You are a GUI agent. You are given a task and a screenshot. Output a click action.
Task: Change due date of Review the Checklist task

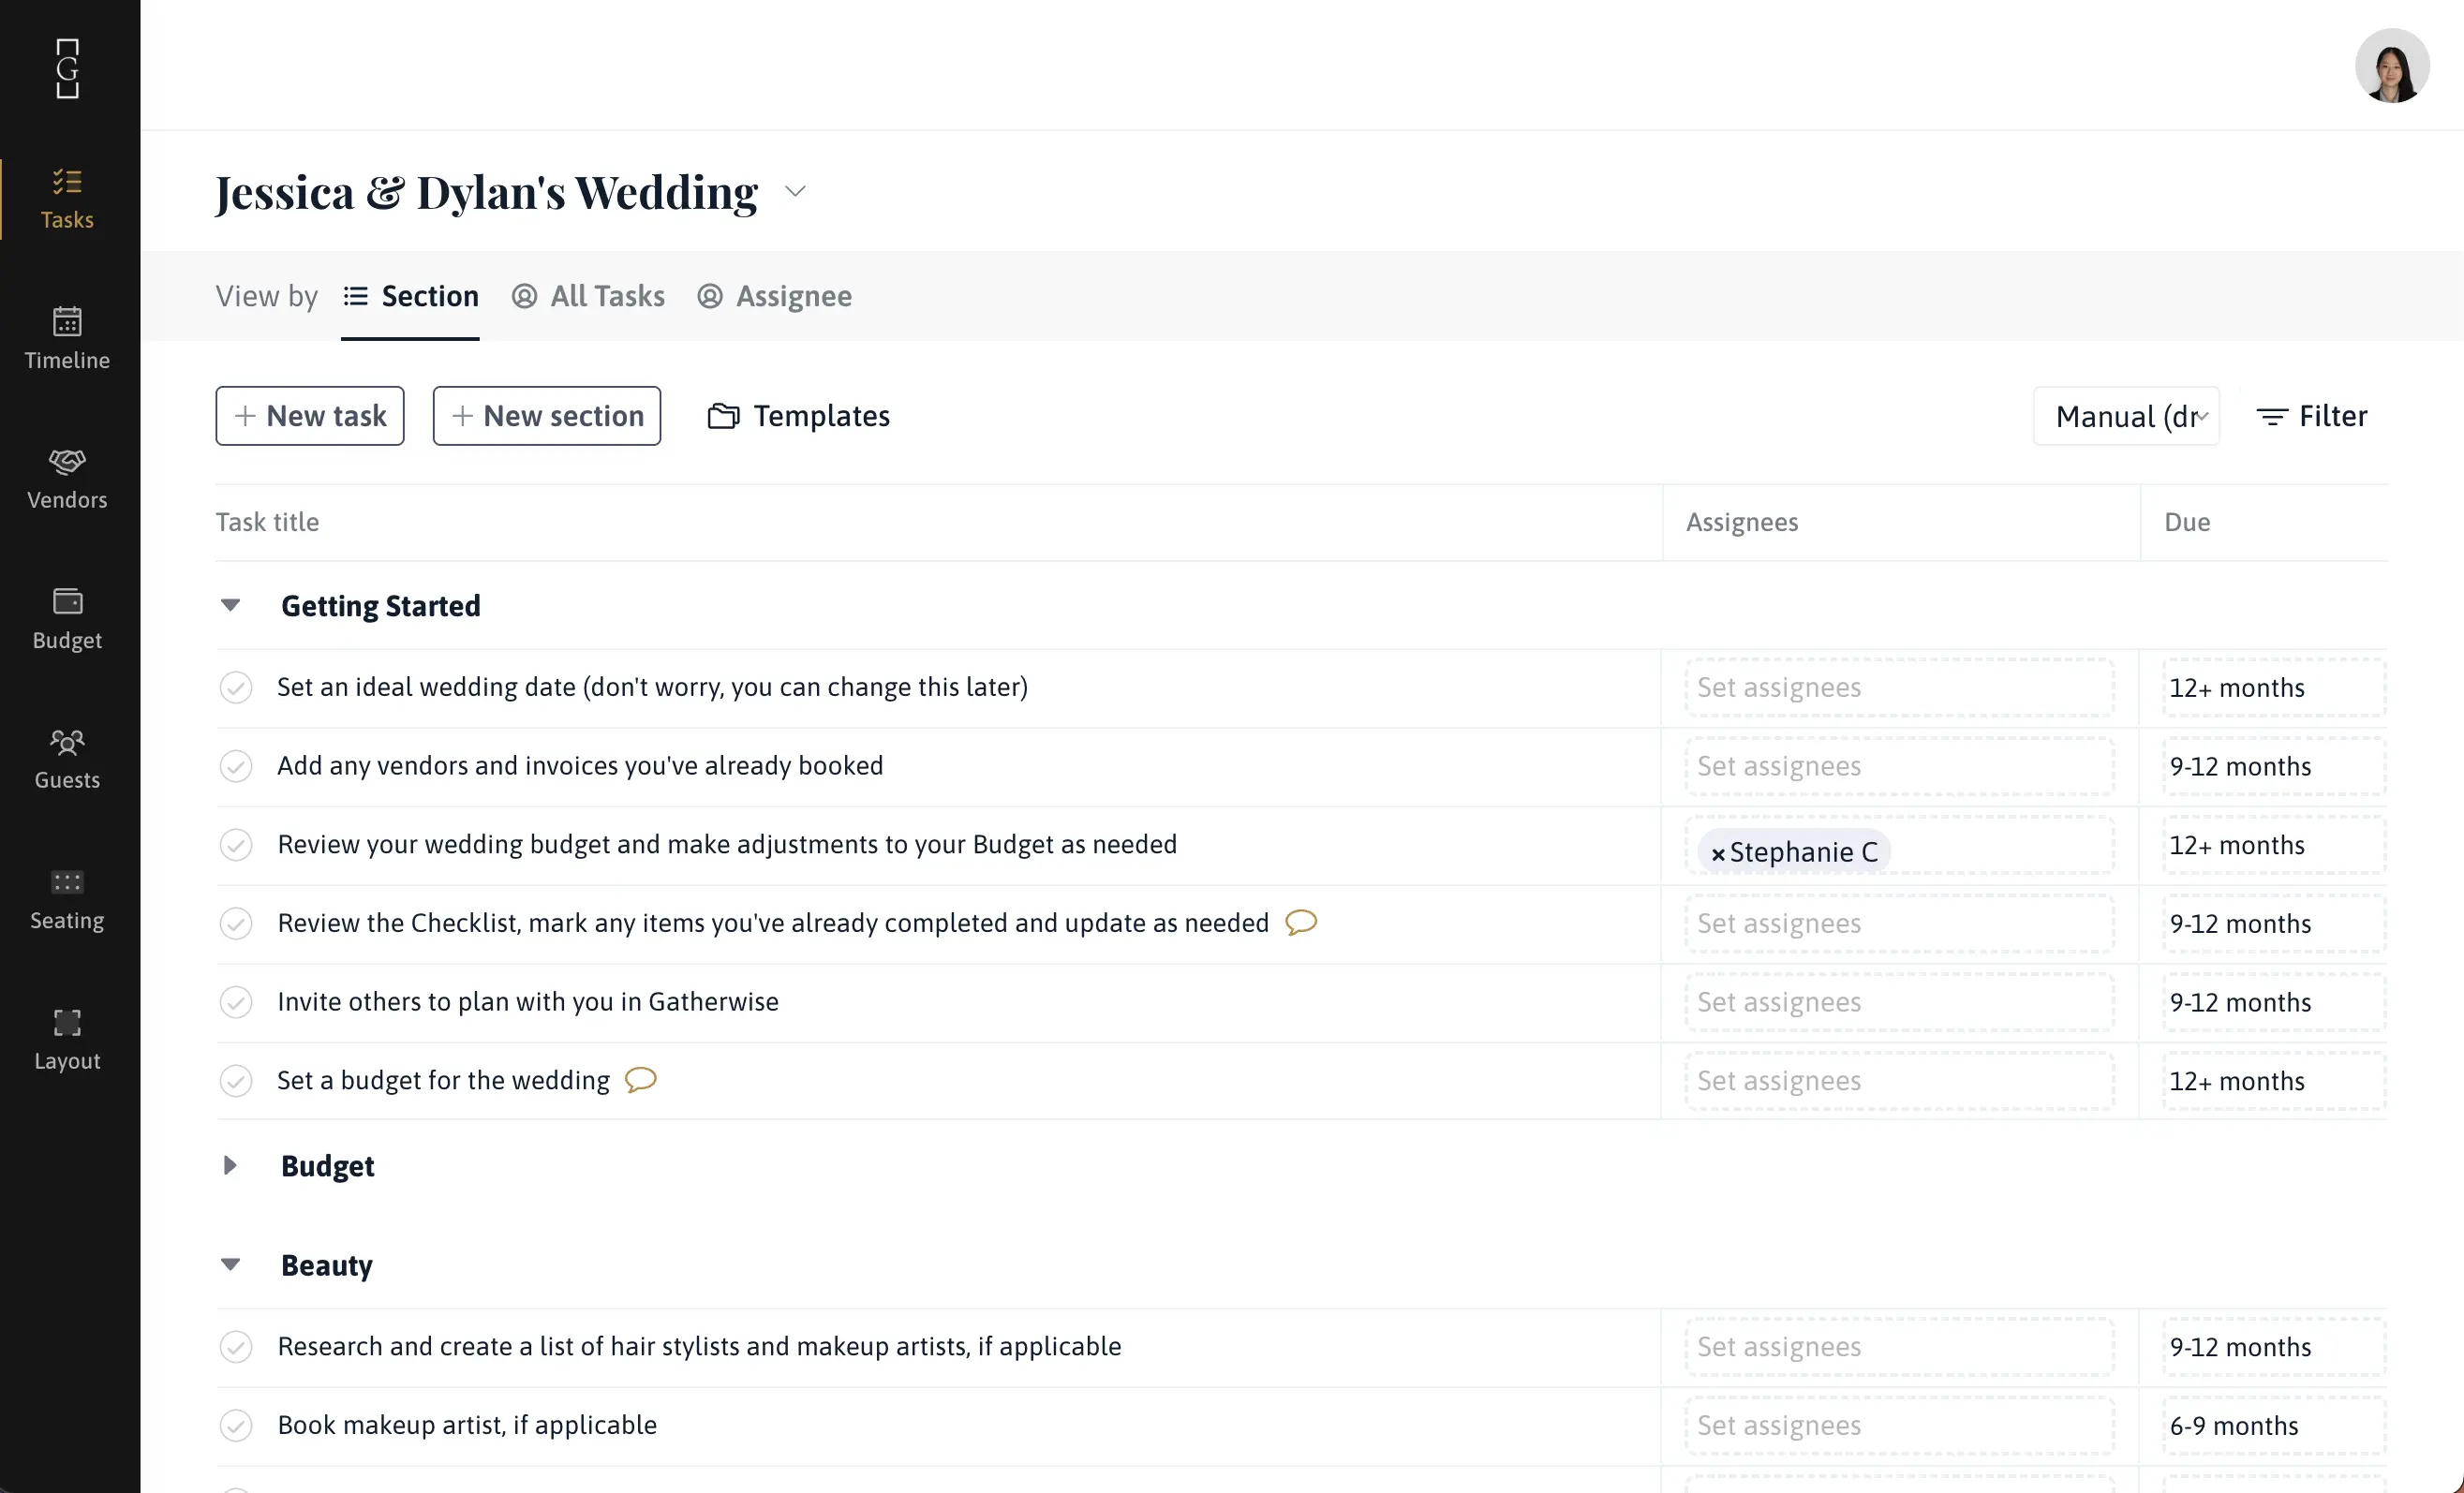pos(2274,924)
